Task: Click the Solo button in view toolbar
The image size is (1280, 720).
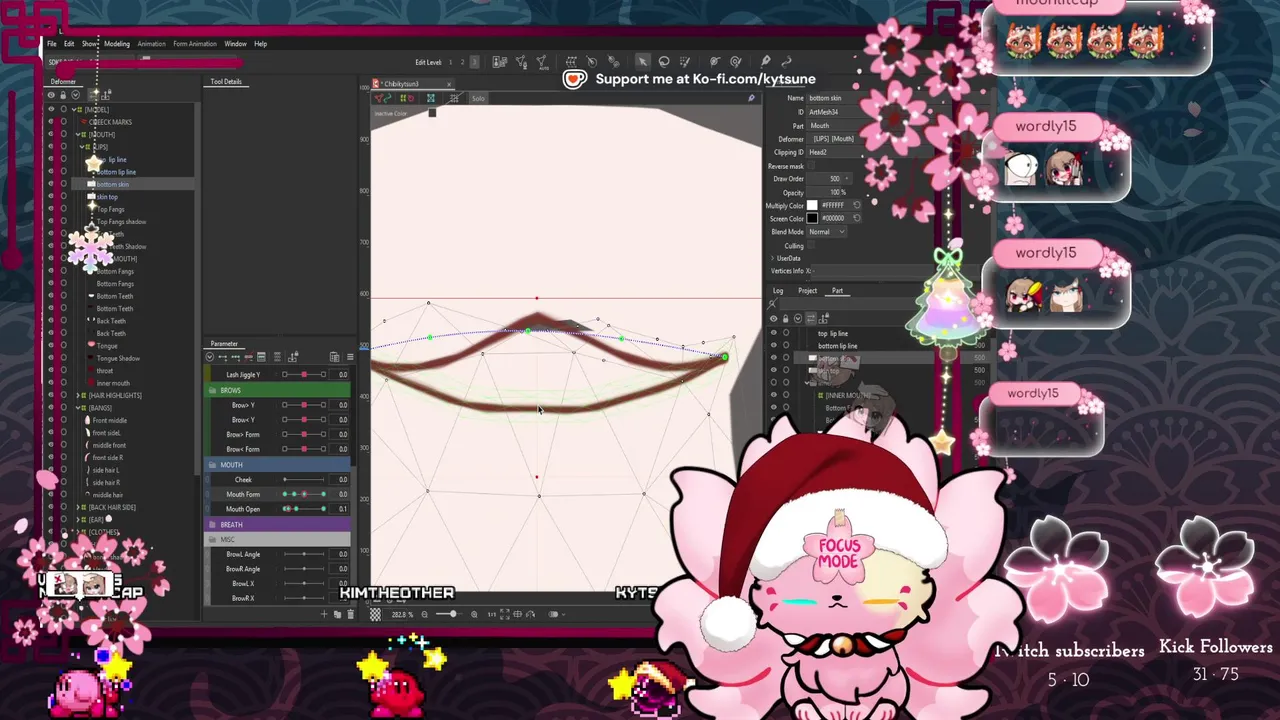Action: click(478, 98)
